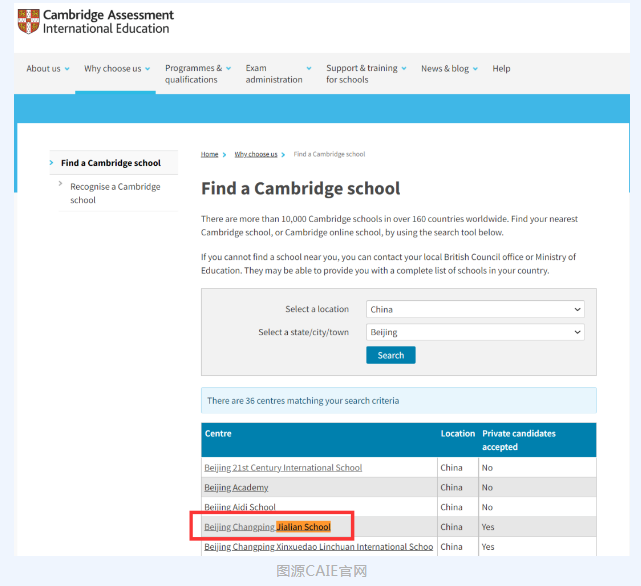Click the Home breadcrumb link
641x586 pixels.
coord(209,155)
